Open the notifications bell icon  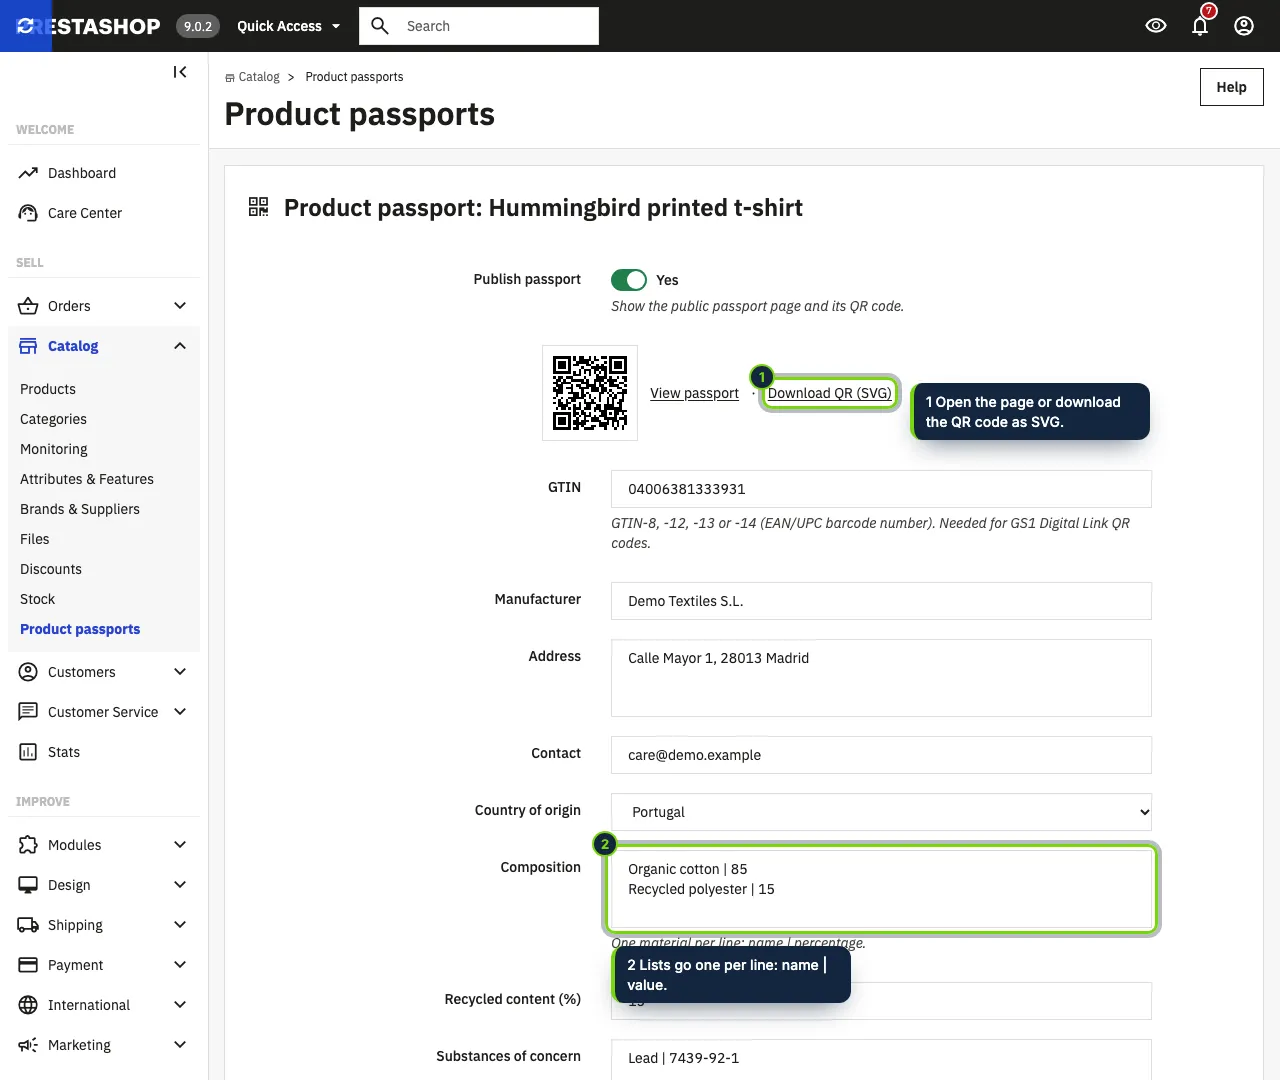(x=1200, y=26)
